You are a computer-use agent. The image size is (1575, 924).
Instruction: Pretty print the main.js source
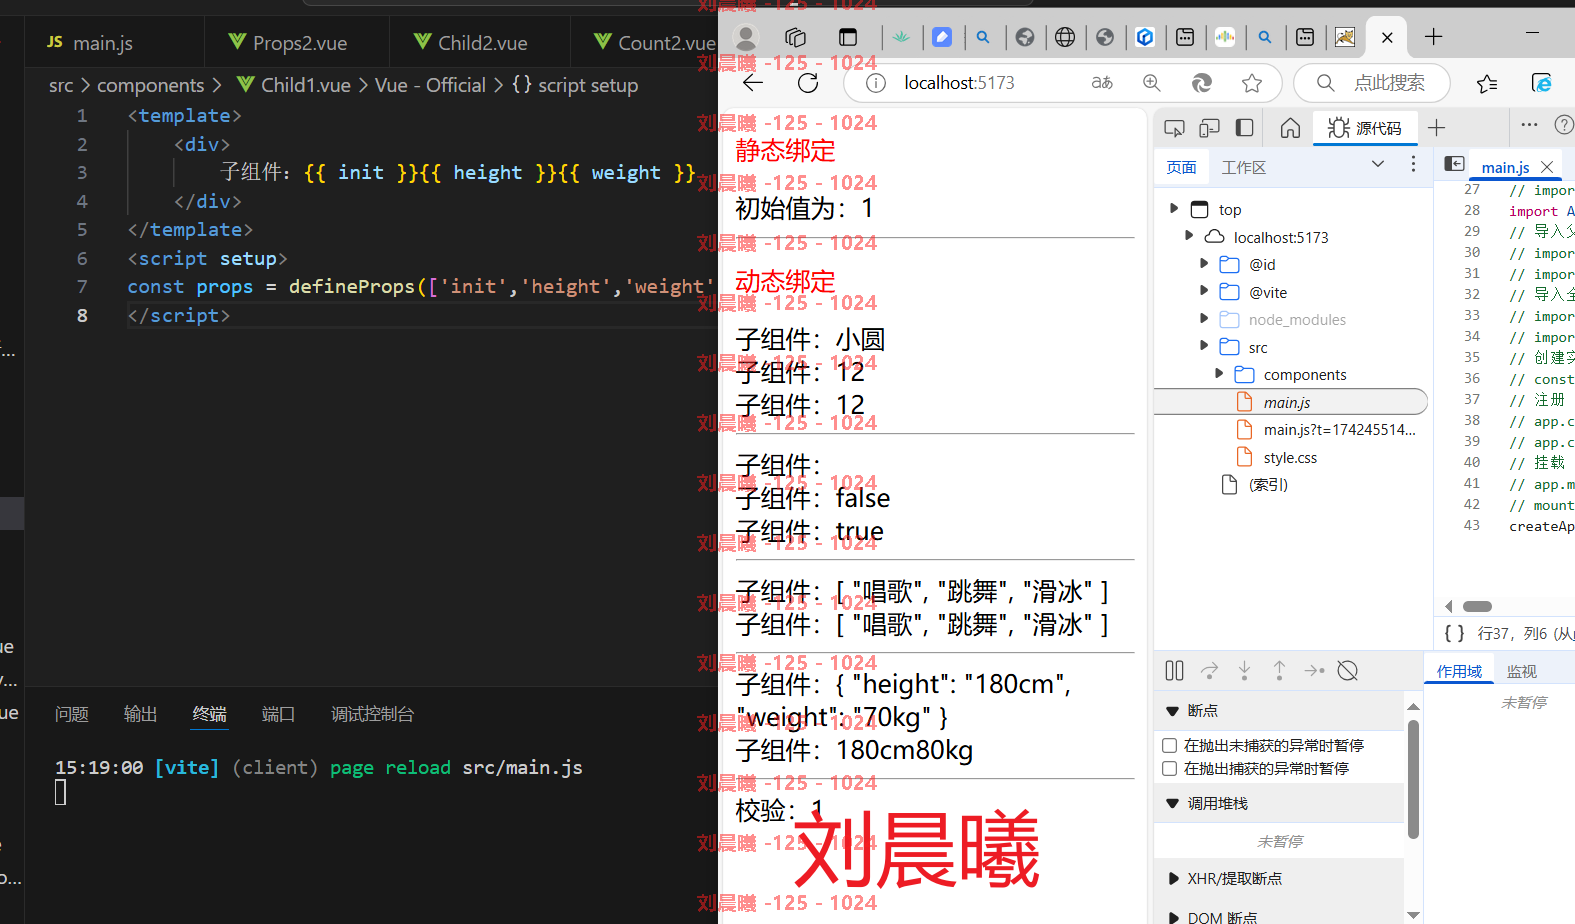[x=1454, y=633]
